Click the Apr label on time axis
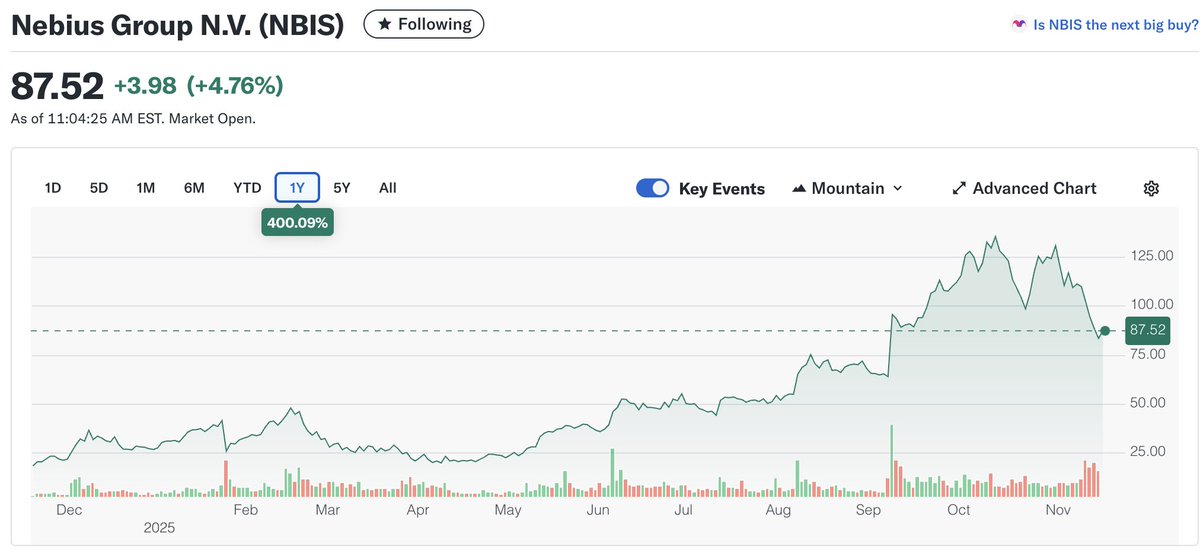This screenshot has width=1200, height=549. tap(418, 510)
